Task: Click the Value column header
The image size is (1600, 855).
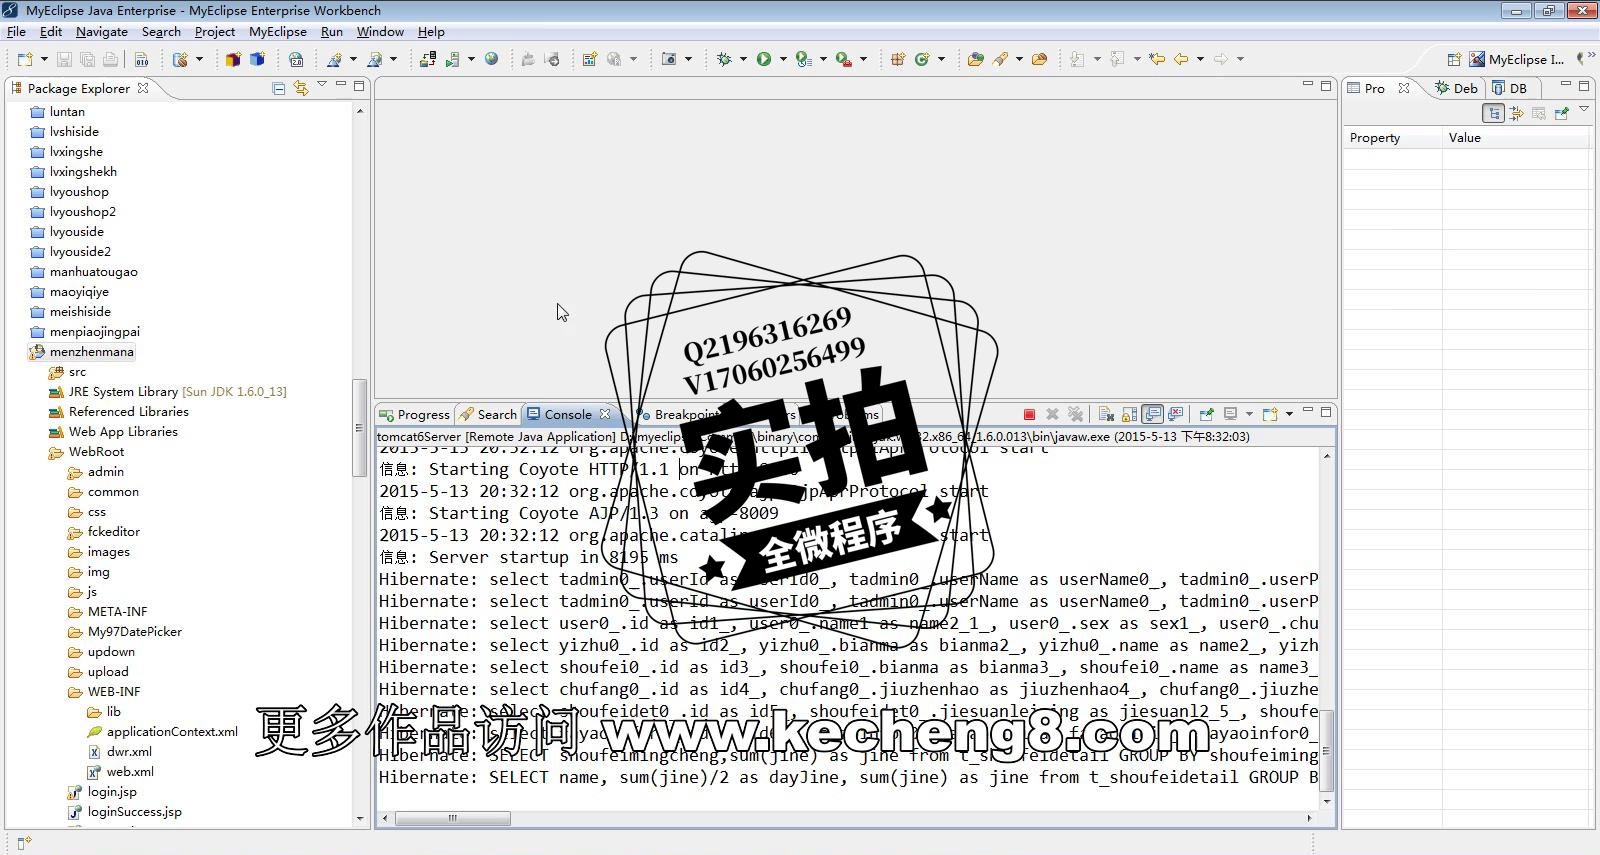Action: [1516, 138]
